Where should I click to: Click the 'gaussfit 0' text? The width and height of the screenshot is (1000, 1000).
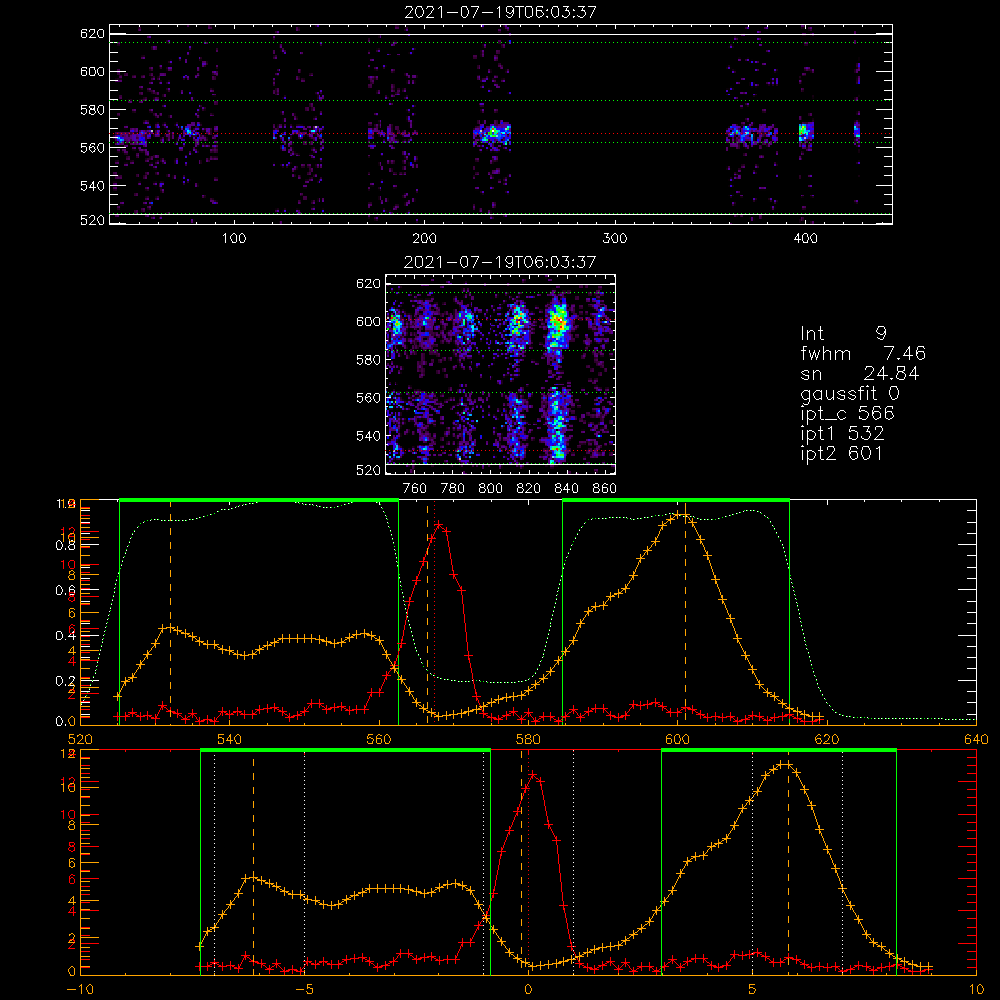(849, 394)
